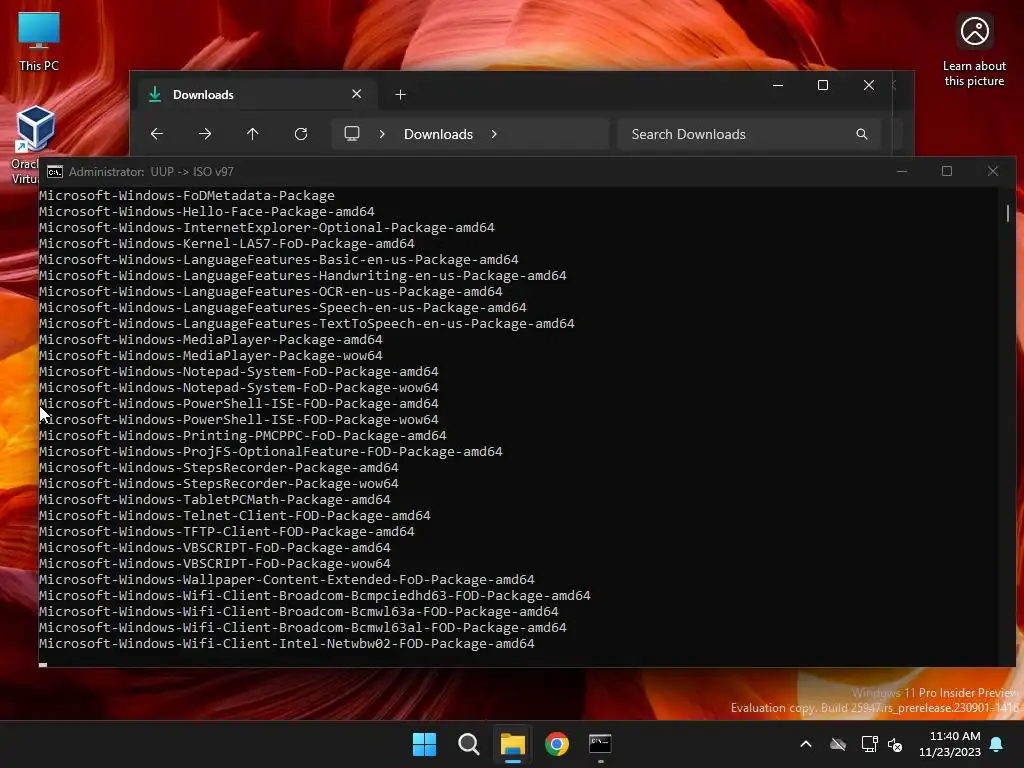Image resolution: width=1024 pixels, height=768 pixels.
Task: Click the magnifier icon in Search Downloads
Action: tap(862, 134)
